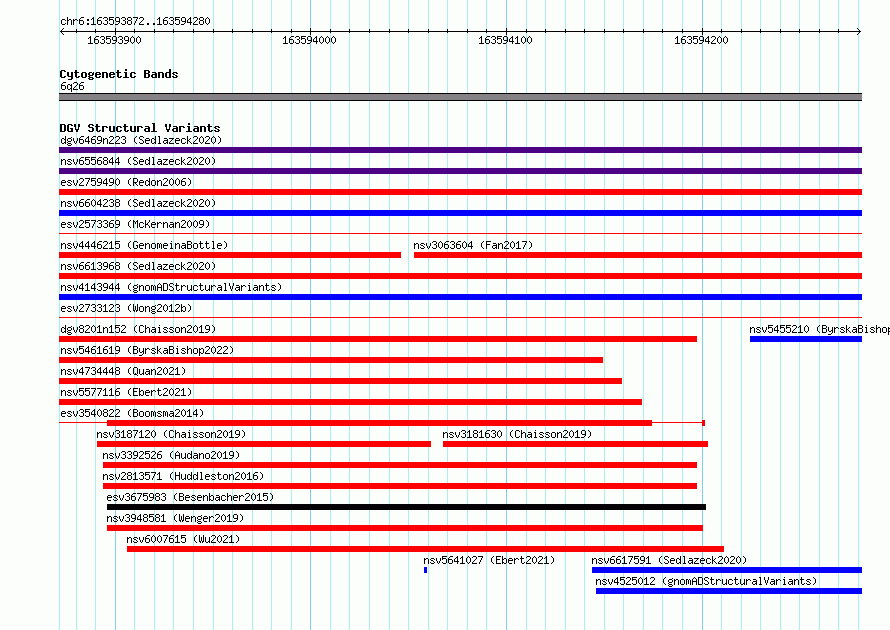The image size is (890, 630).
Task: Open the nsv6556844 (Sedlazeck2020) variant label
Action: (x=138, y=161)
